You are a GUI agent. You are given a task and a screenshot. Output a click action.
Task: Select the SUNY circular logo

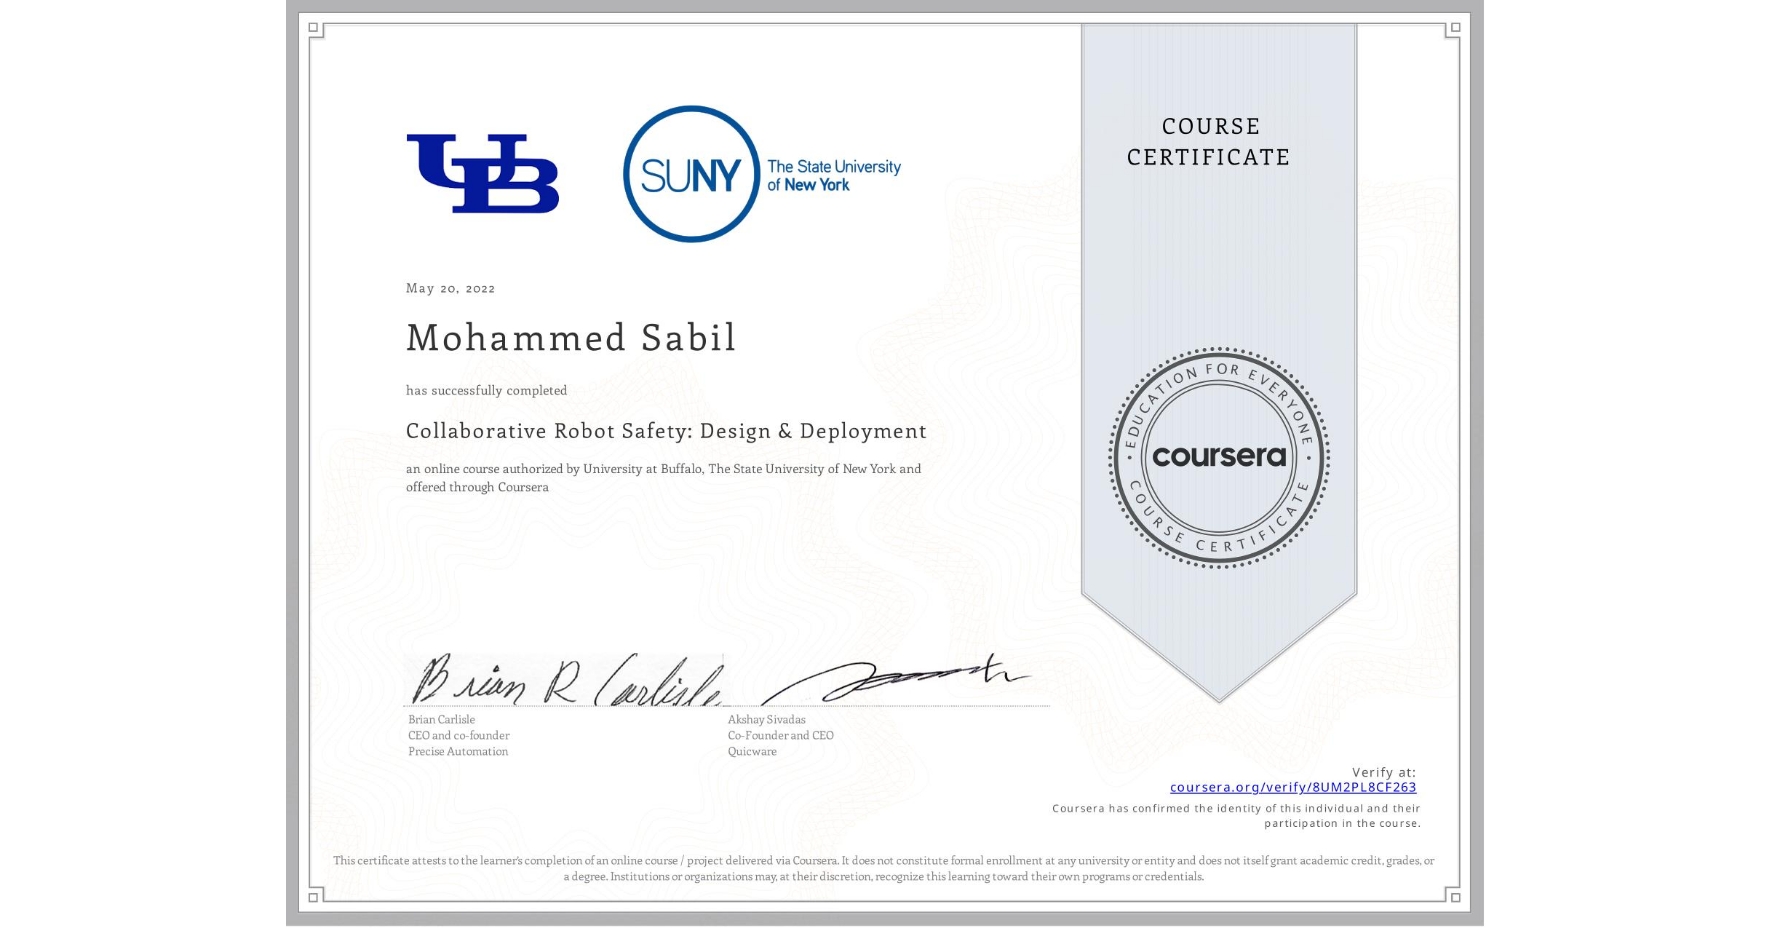pos(692,172)
